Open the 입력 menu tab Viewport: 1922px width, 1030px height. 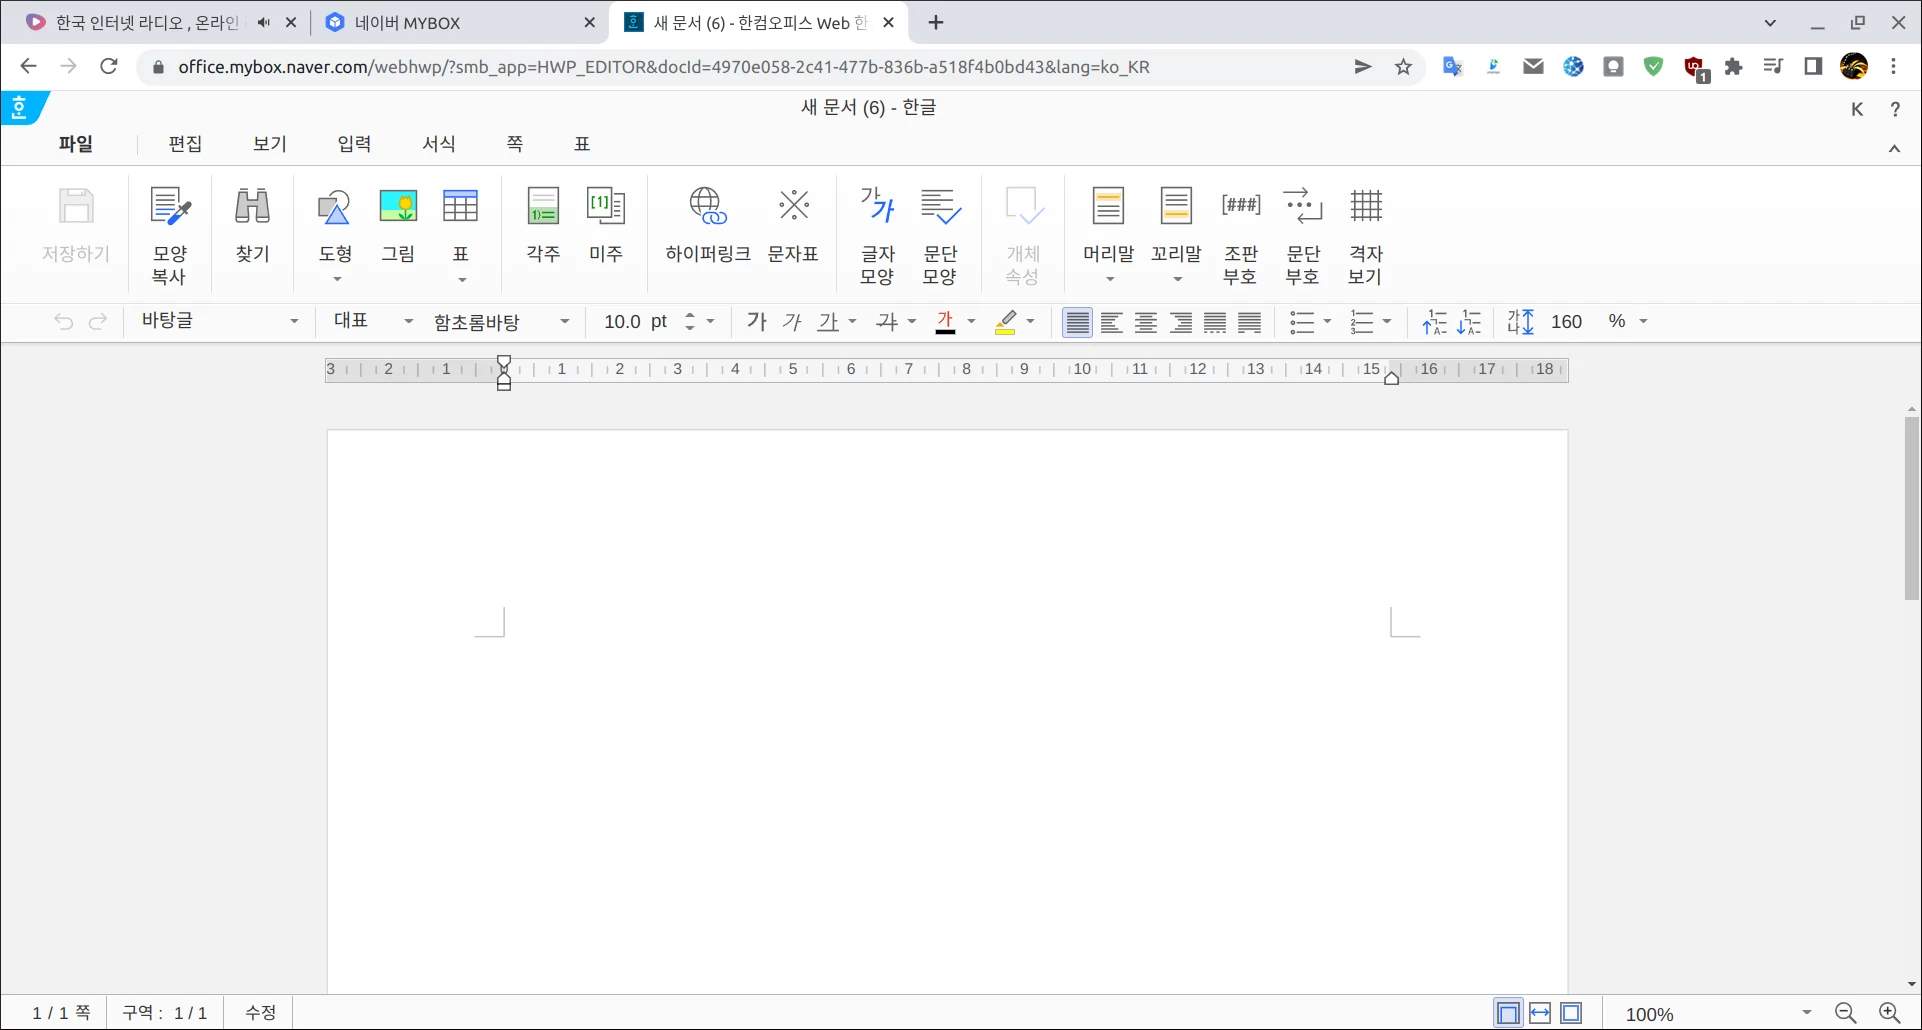pyautogui.click(x=354, y=144)
